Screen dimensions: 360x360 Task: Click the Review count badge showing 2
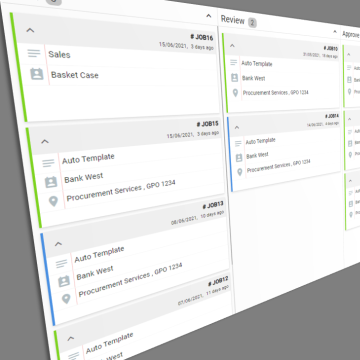coord(252,23)
